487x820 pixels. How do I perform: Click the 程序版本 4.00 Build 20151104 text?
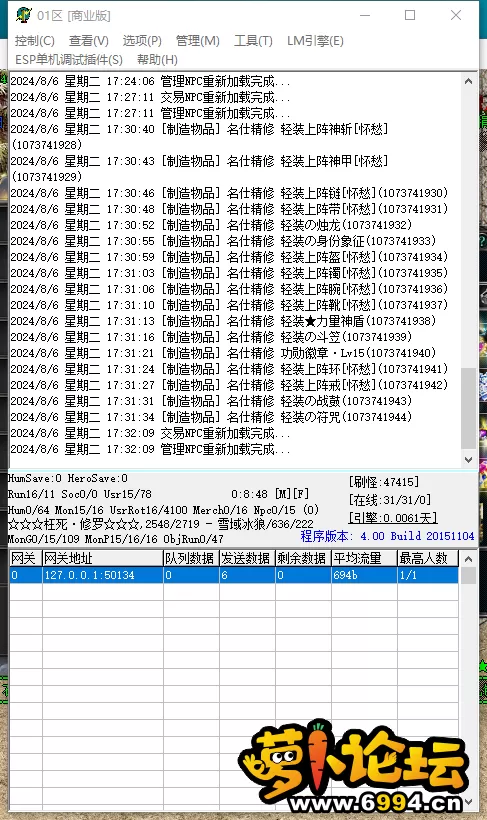click(387, 536)
